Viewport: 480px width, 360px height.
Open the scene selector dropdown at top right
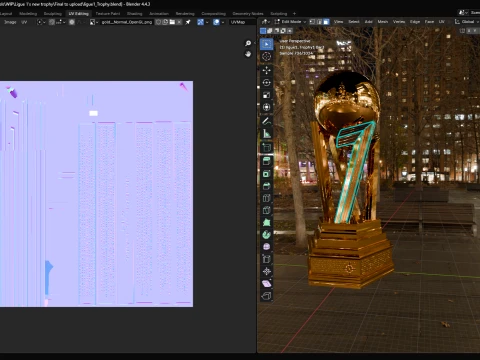click(462, 13)
